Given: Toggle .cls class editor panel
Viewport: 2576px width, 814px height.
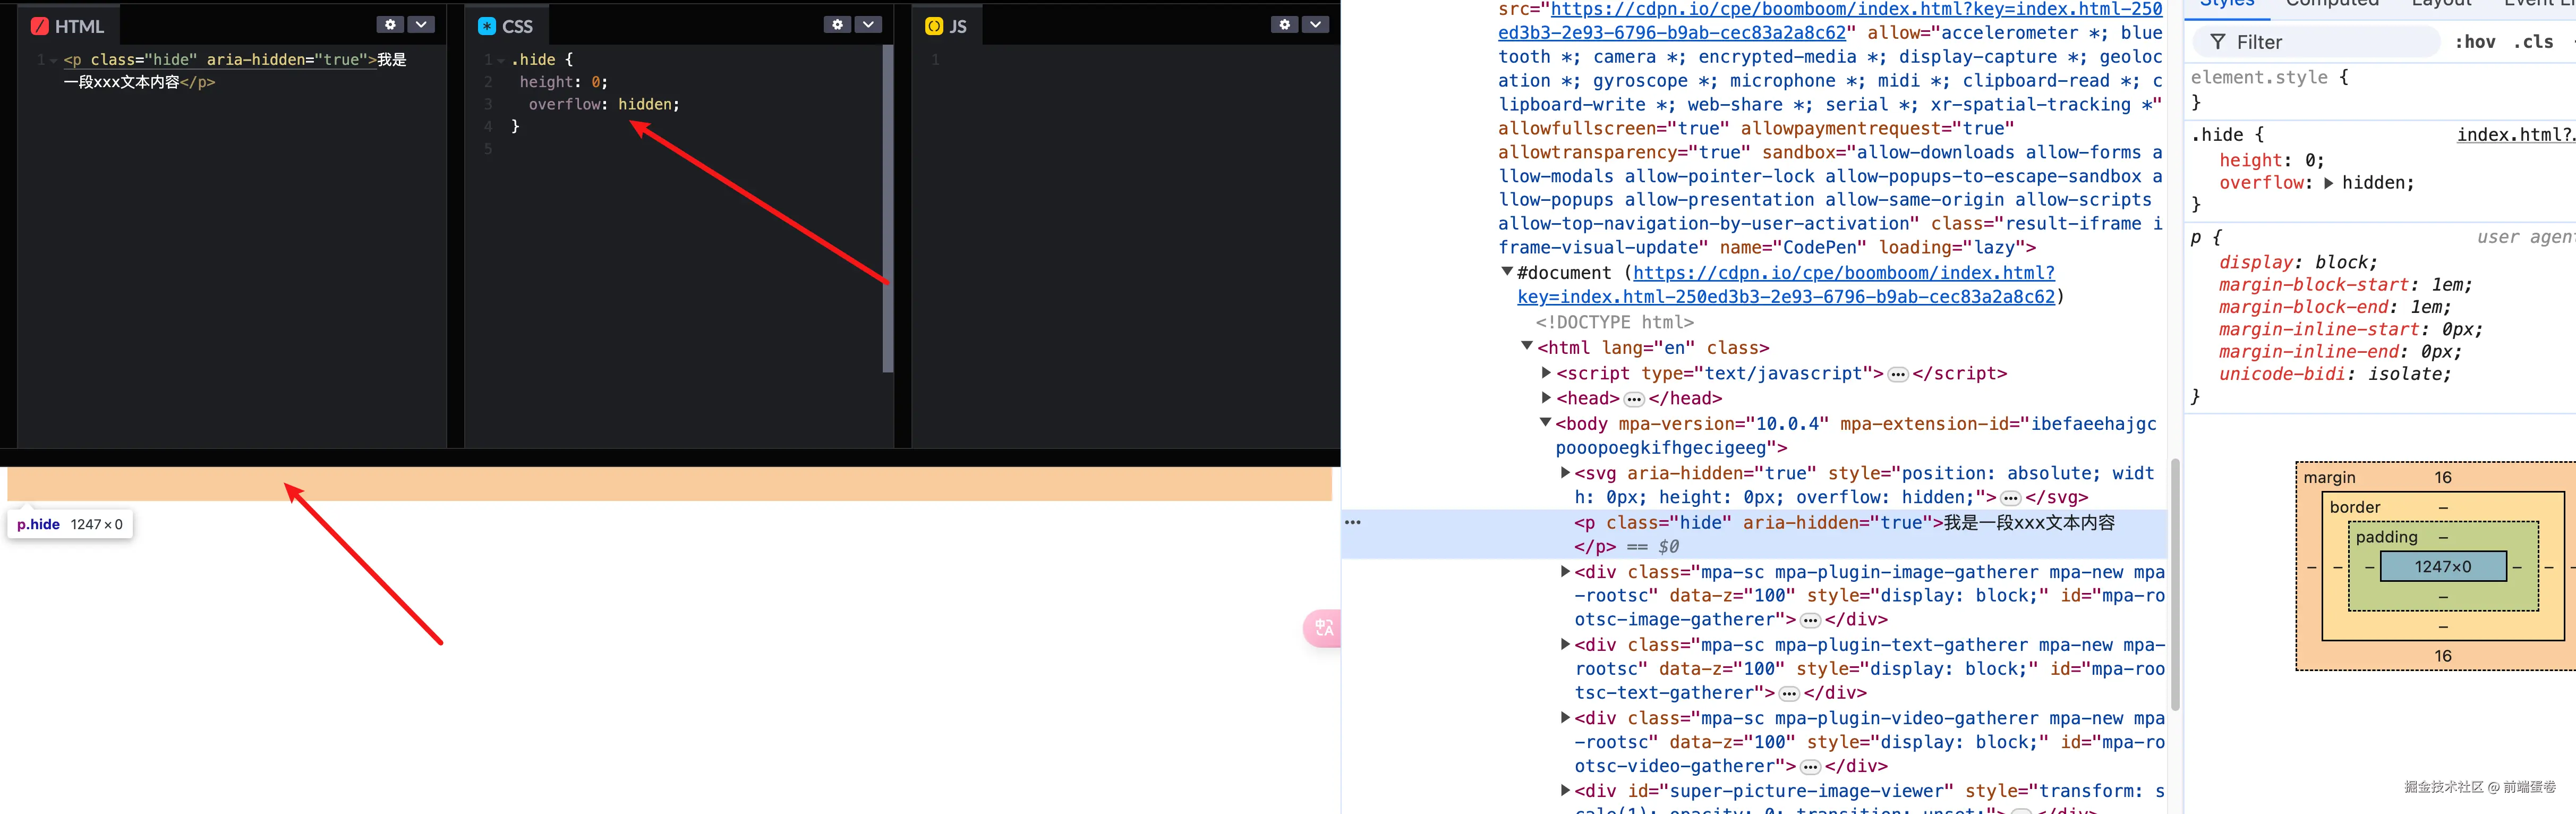Looking at the screenshot, I should point(2532,42).
